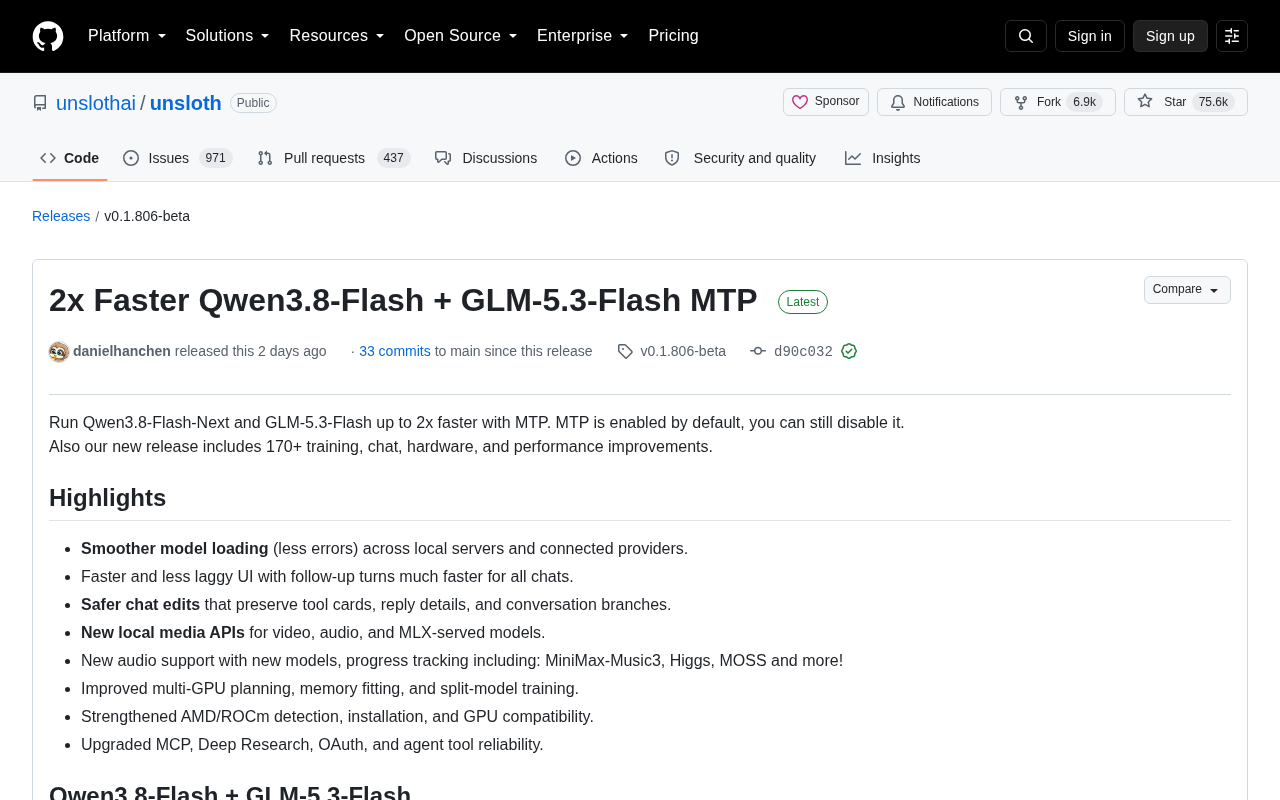Switch to the Issues tab

178,158
